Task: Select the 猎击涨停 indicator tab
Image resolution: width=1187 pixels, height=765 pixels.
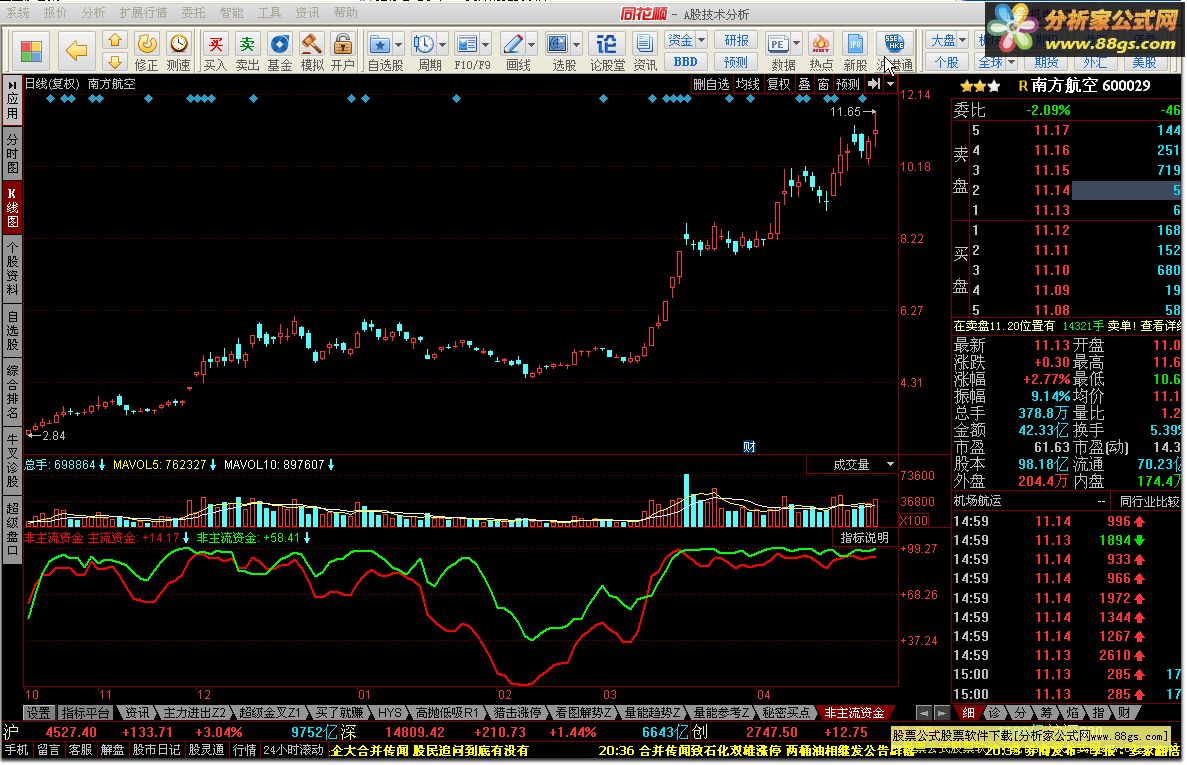Action: pos(518,713)
